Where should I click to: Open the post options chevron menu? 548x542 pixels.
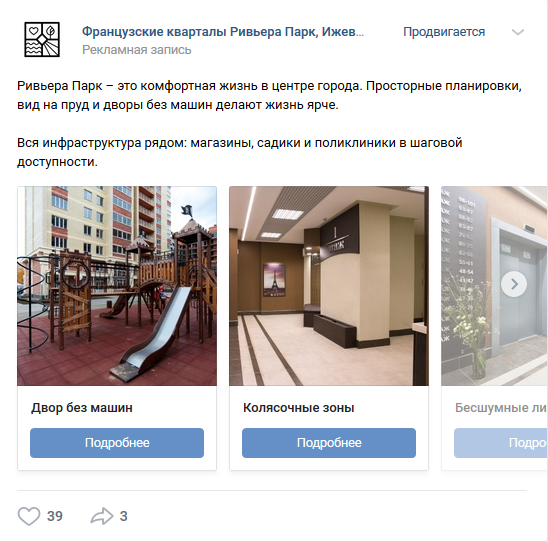[518, 32]
